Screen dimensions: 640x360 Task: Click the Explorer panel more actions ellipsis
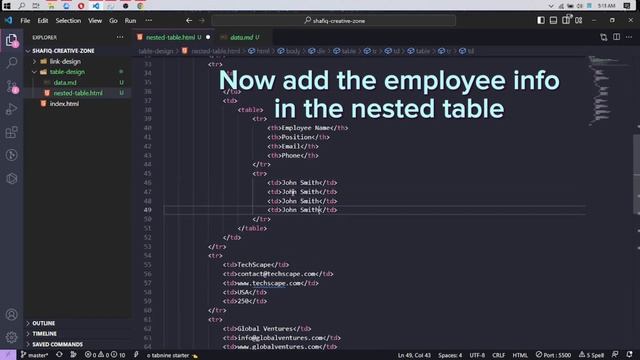[120, 37]
